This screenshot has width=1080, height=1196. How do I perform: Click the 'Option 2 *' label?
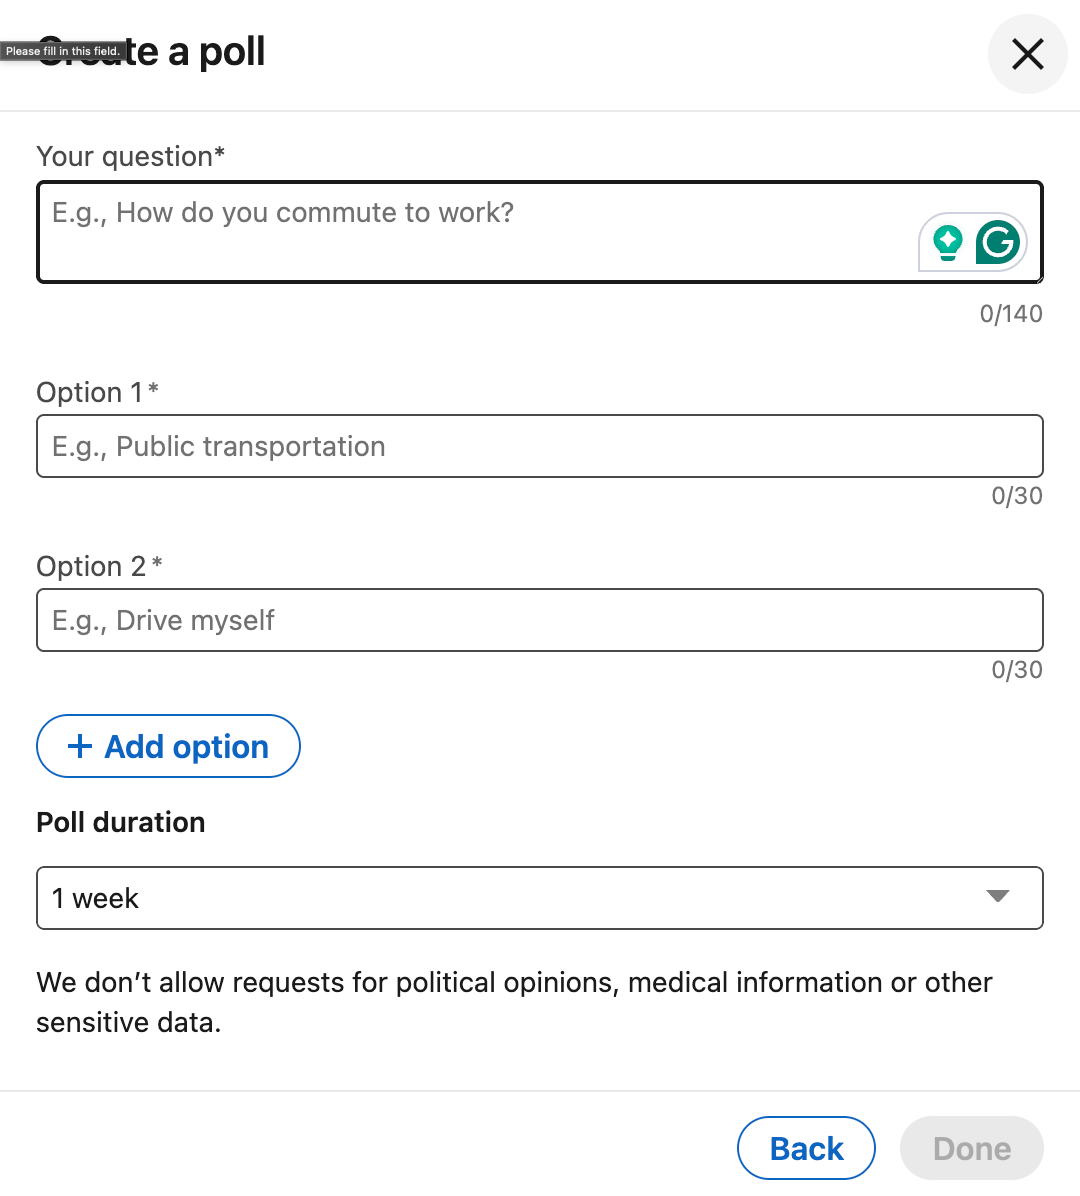(99, 566)
